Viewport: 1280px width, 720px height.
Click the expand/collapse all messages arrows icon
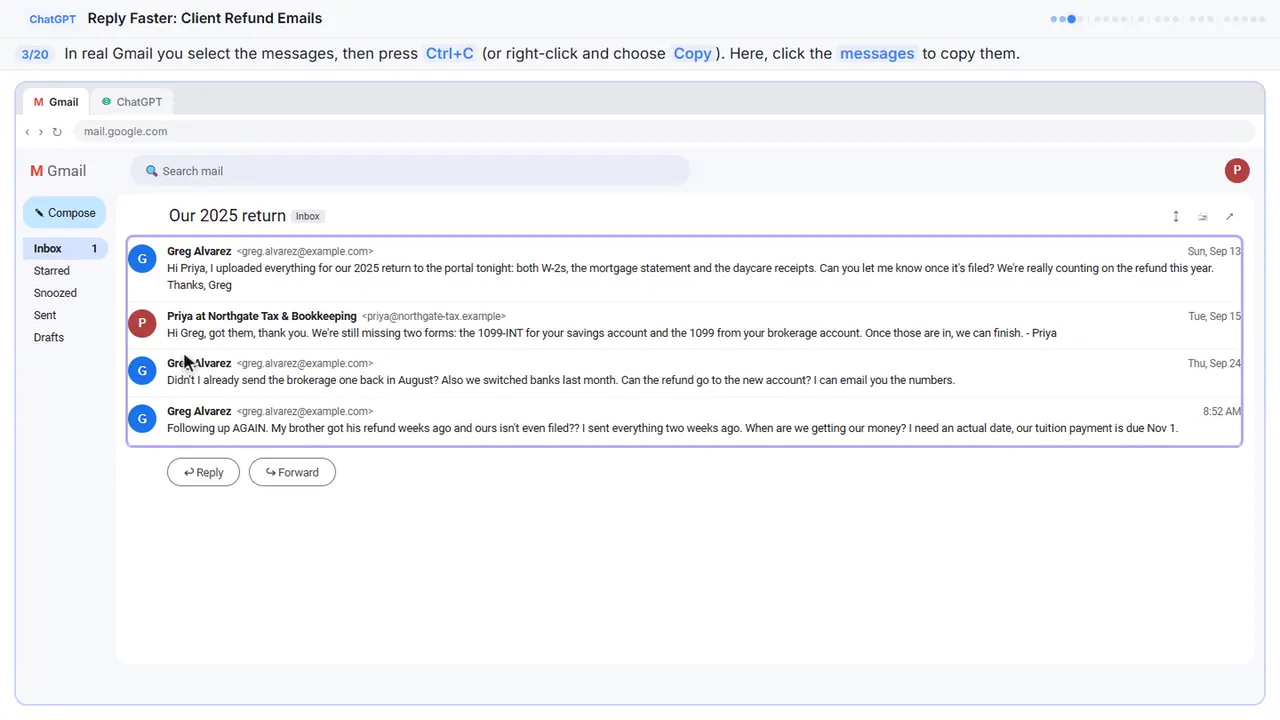click(x=1176, y=216)
